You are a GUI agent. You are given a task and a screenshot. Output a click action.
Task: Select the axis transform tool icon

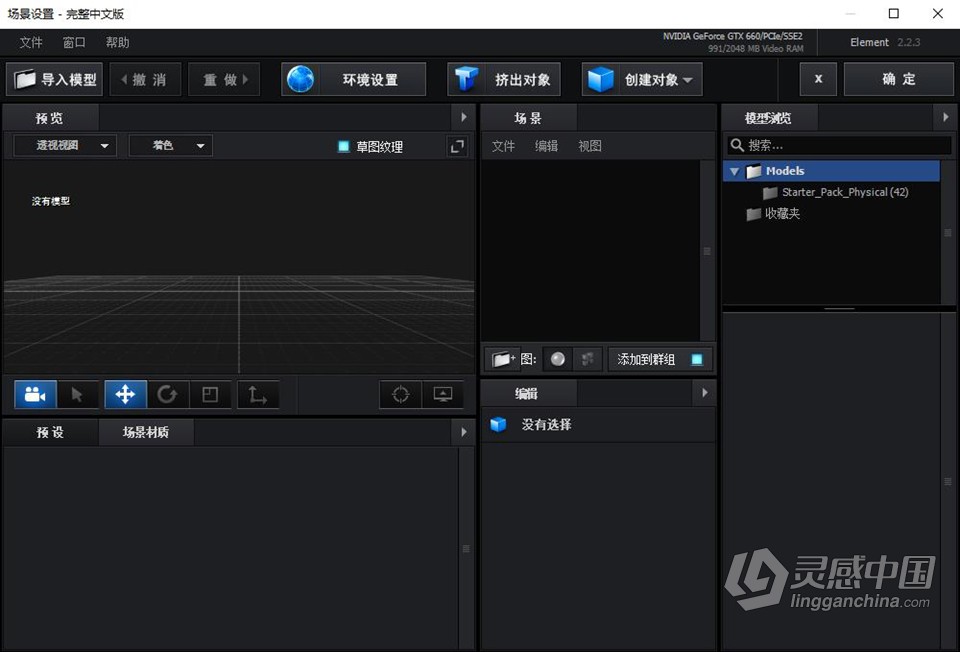pyautogui.click(x=258, y=394)
